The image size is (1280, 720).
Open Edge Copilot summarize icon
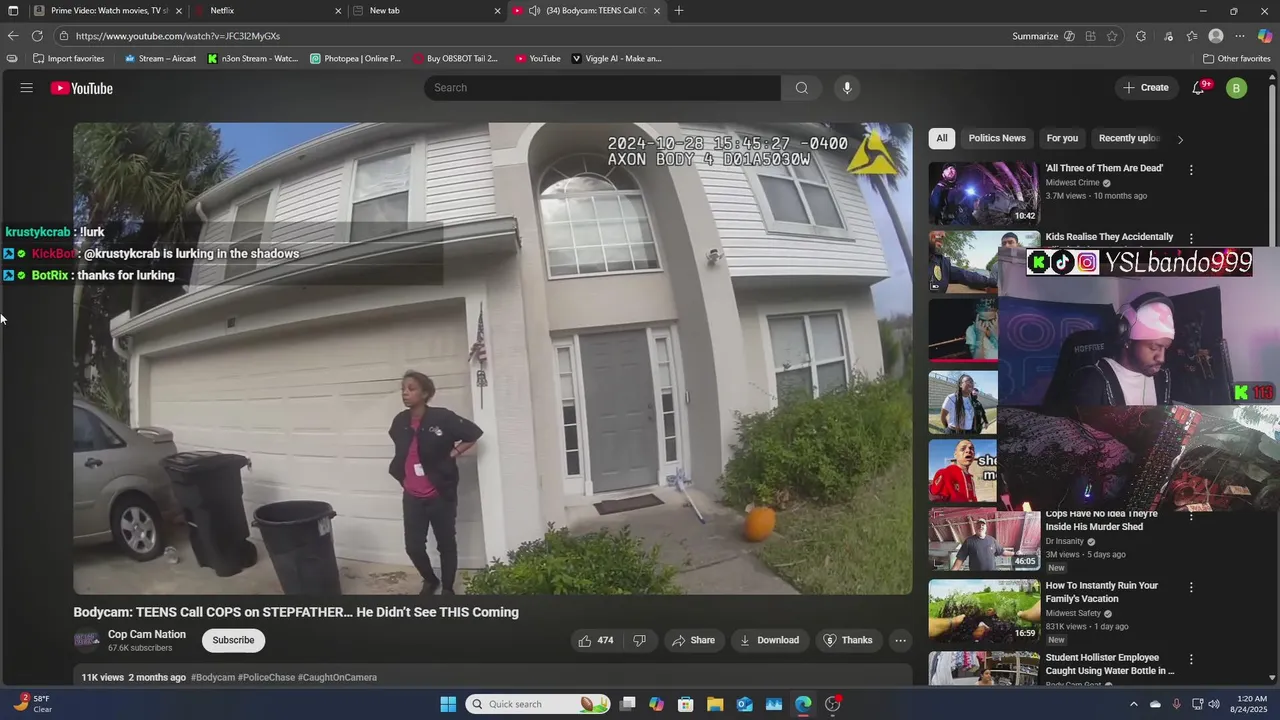tap(1069, 36)
